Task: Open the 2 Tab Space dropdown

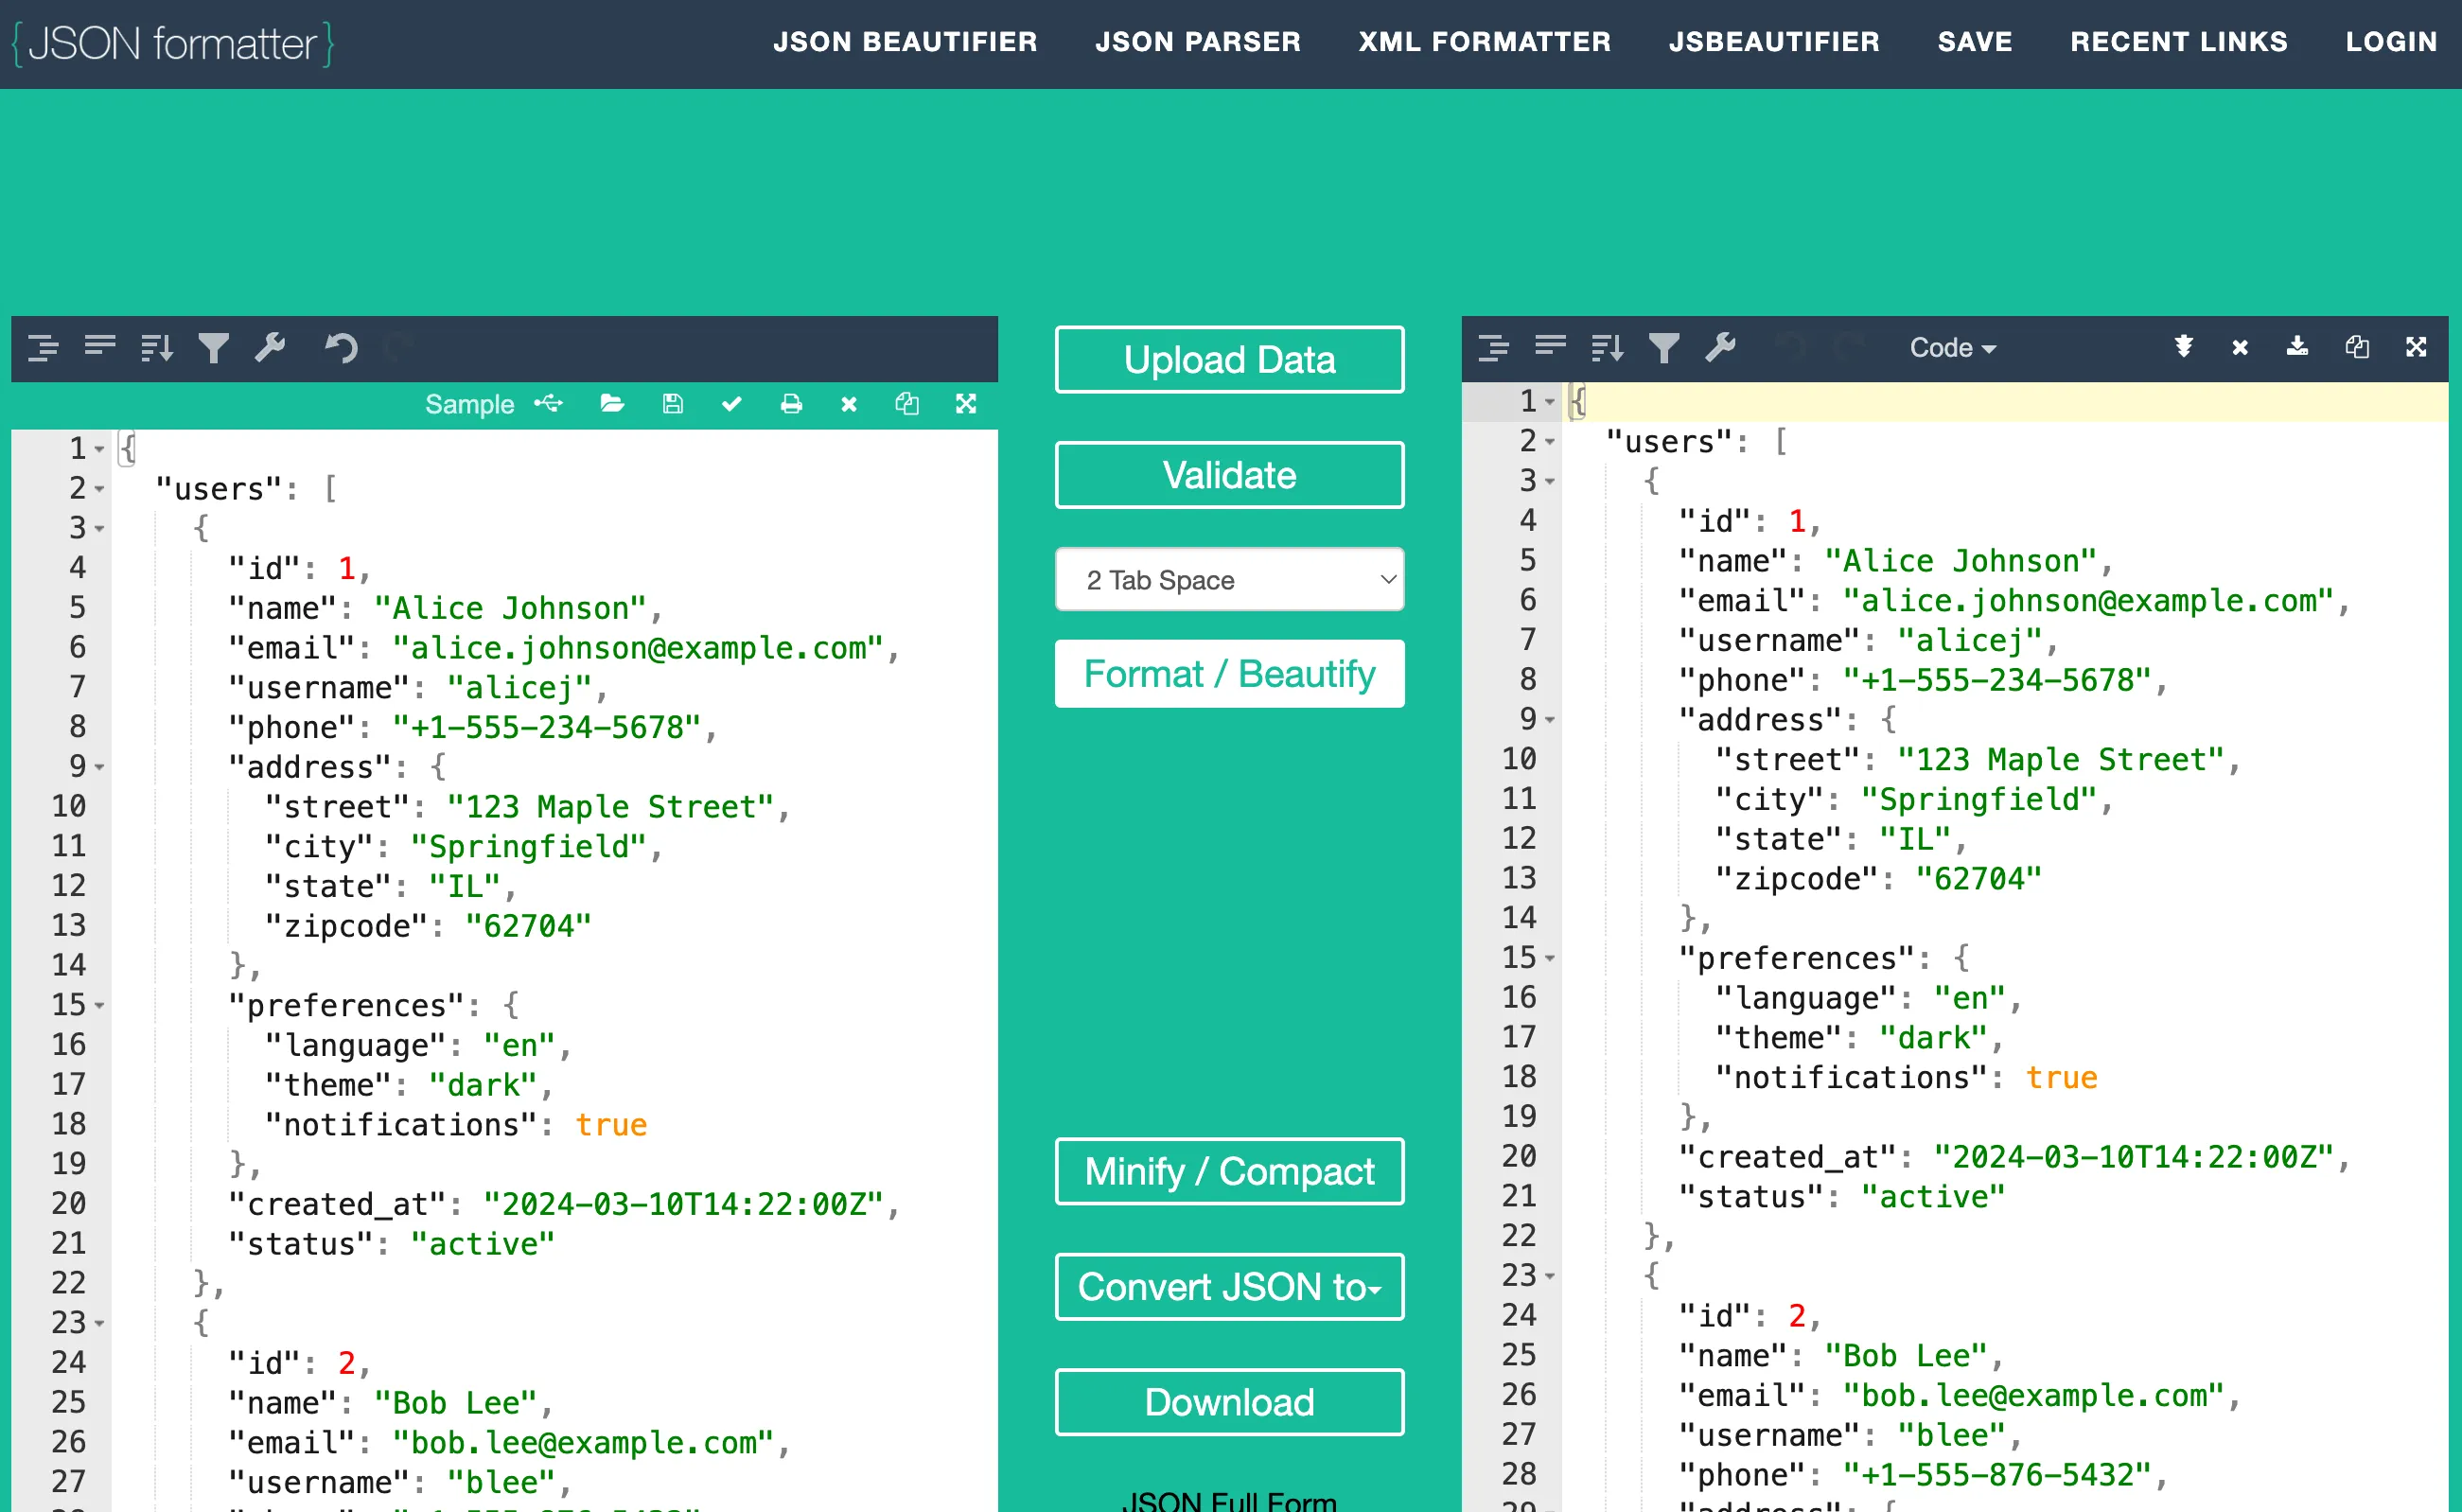Action: (1229, 580)
